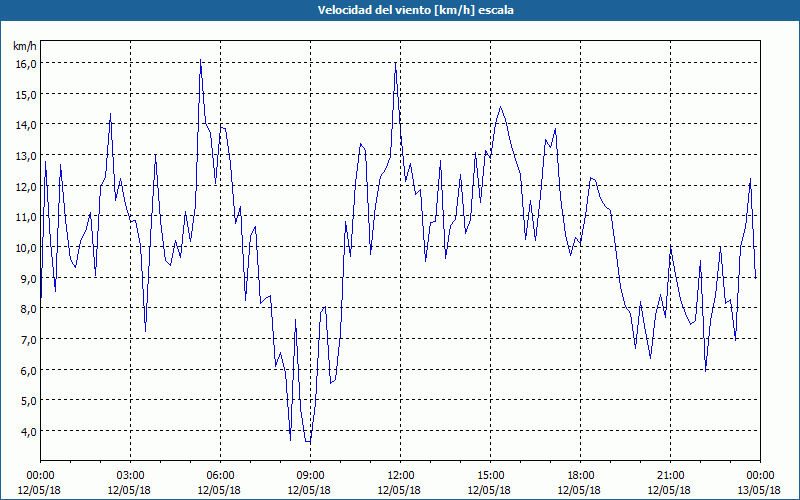Select the 9,0 y-axis value
This screenshot has width=800, height=500.
28,279
